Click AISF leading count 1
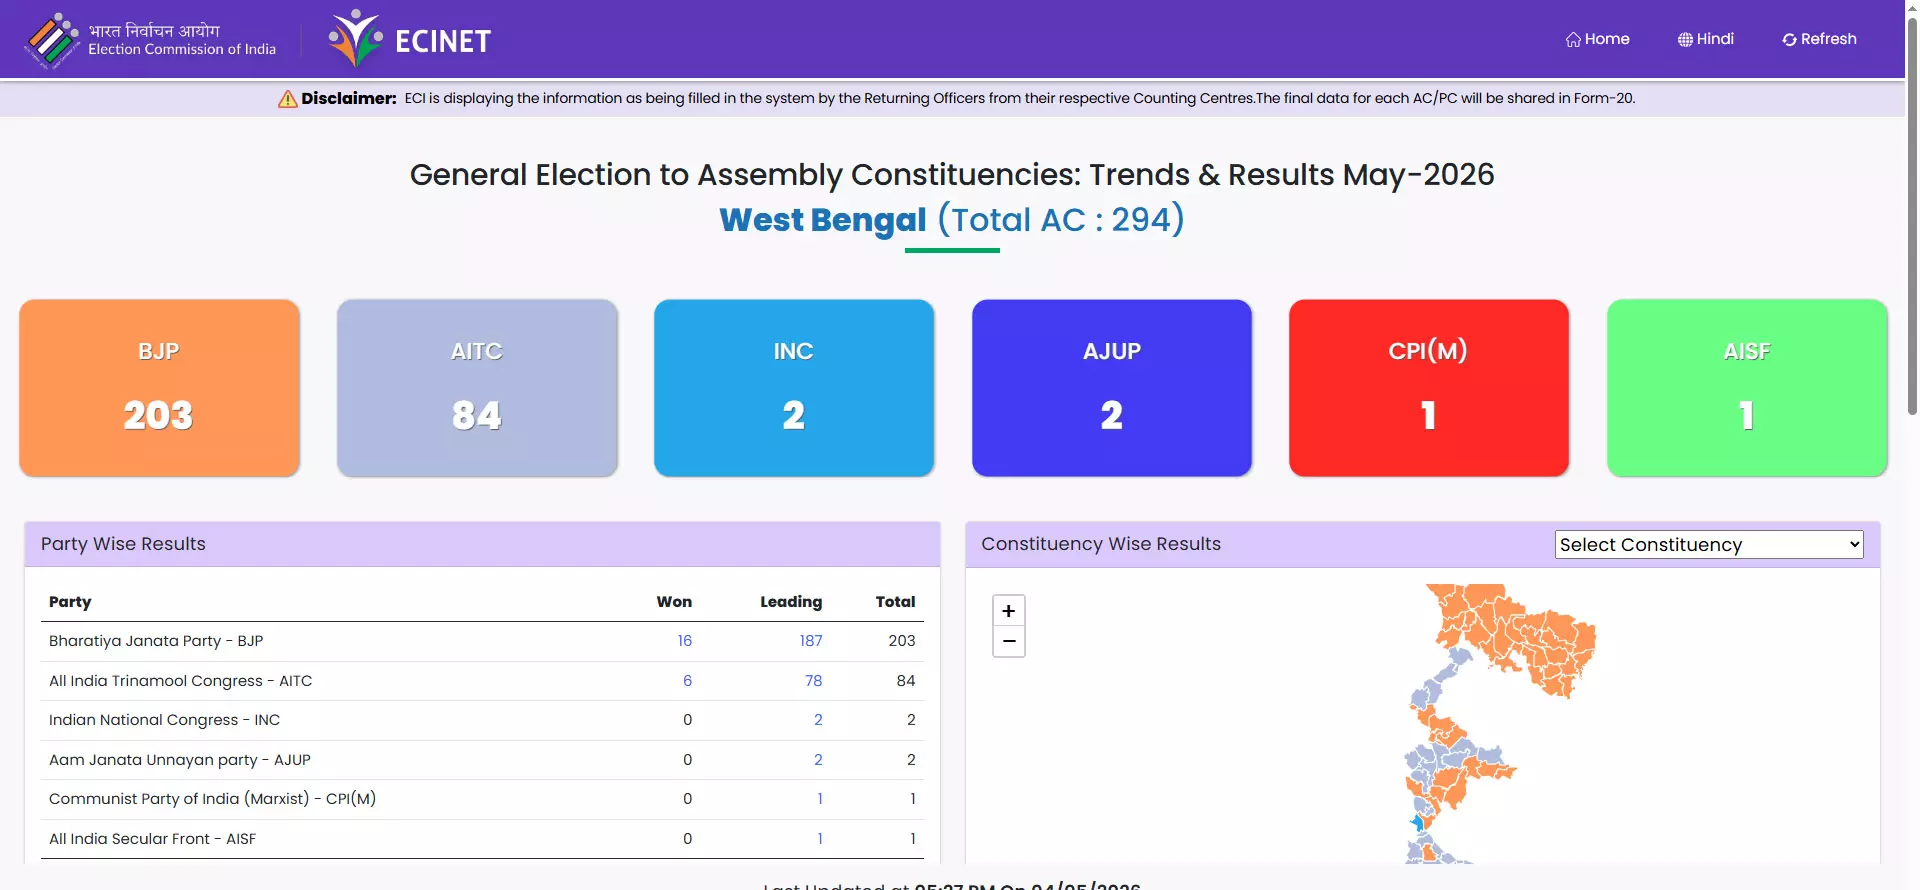 [x=820, y=839]
